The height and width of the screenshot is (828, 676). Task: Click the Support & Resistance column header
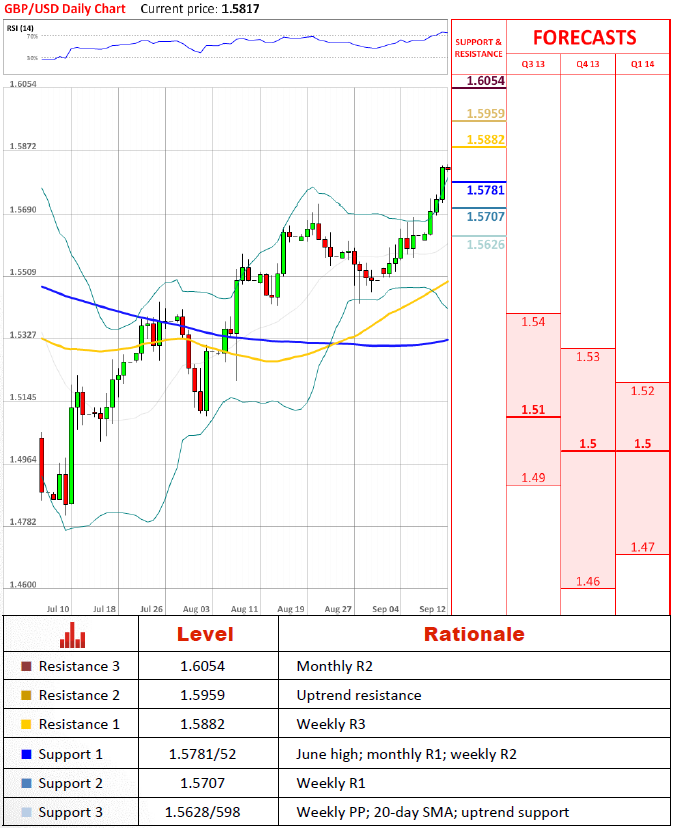(x=479, y=47)
